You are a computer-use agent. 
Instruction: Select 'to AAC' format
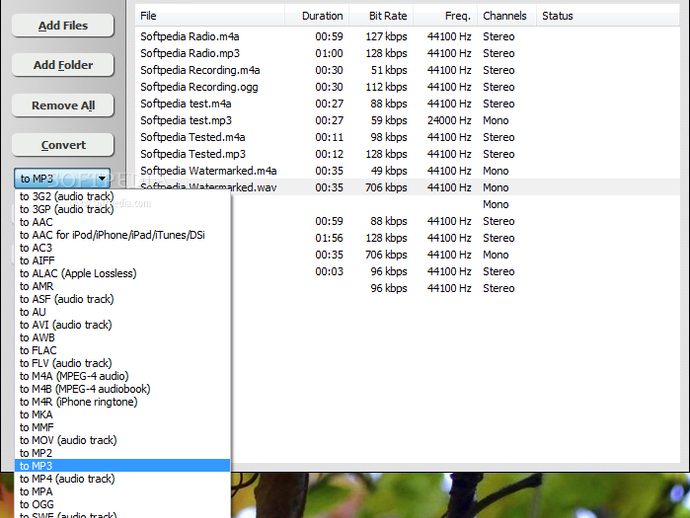pyautogui.click(x=122, y=222)
